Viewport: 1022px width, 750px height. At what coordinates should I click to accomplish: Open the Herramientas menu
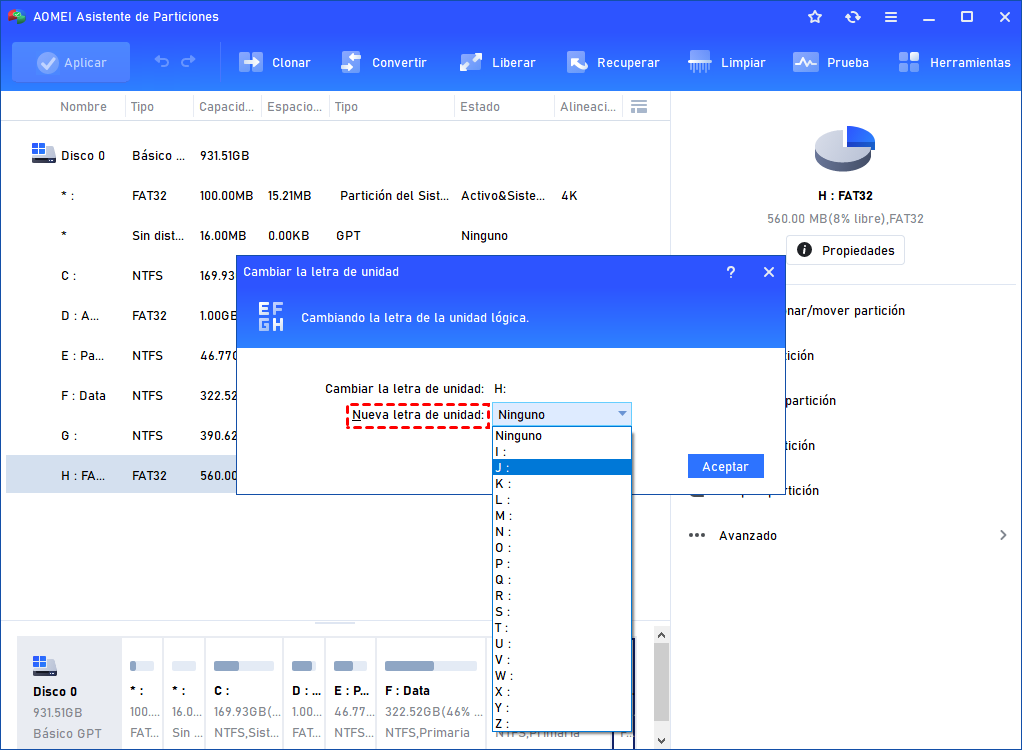tap(954, 63)
